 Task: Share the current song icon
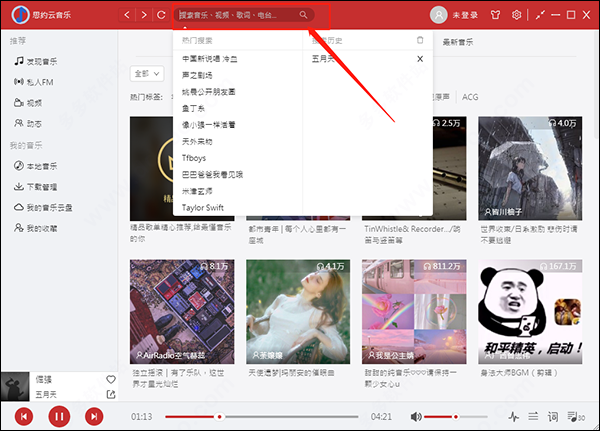click(x=111, y=394)
